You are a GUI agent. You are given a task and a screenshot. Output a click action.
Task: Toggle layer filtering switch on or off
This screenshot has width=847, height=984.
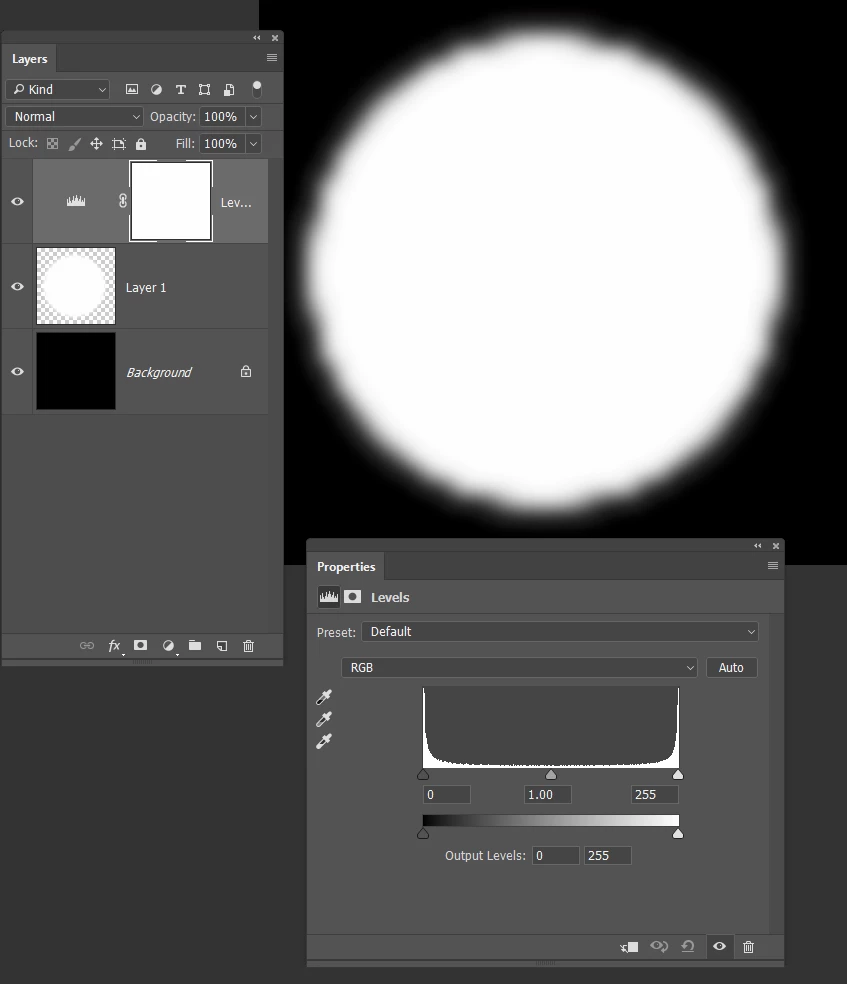click(257, 89)
